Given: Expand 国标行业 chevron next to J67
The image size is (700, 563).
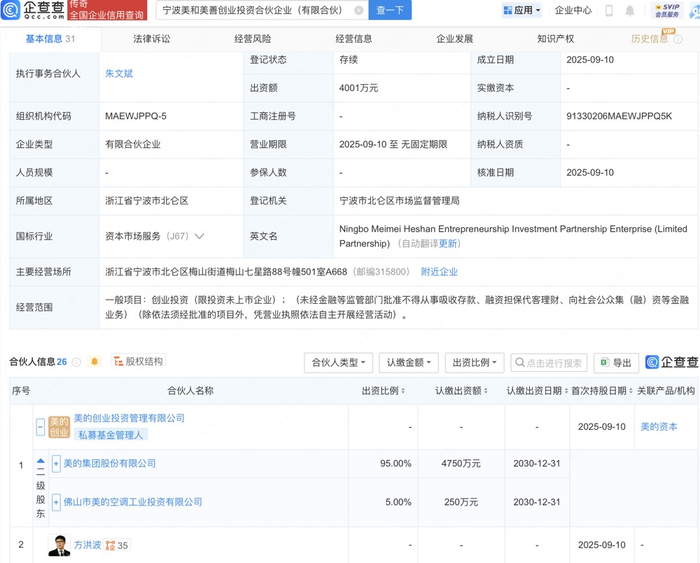Looking at the screenshot, I should [200, 237].
